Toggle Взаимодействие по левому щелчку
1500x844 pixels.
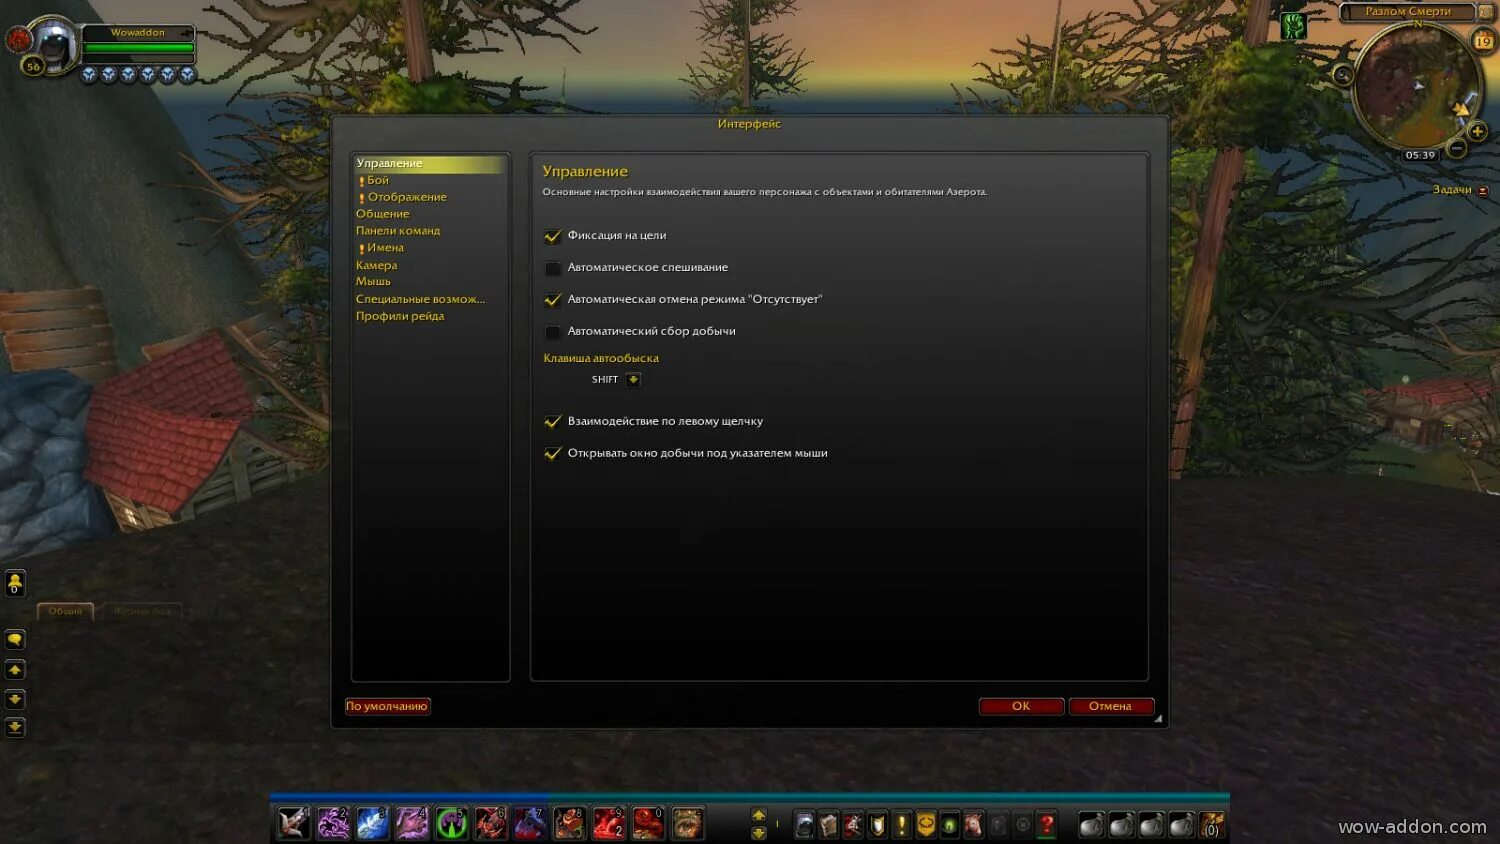click(553, 422)
